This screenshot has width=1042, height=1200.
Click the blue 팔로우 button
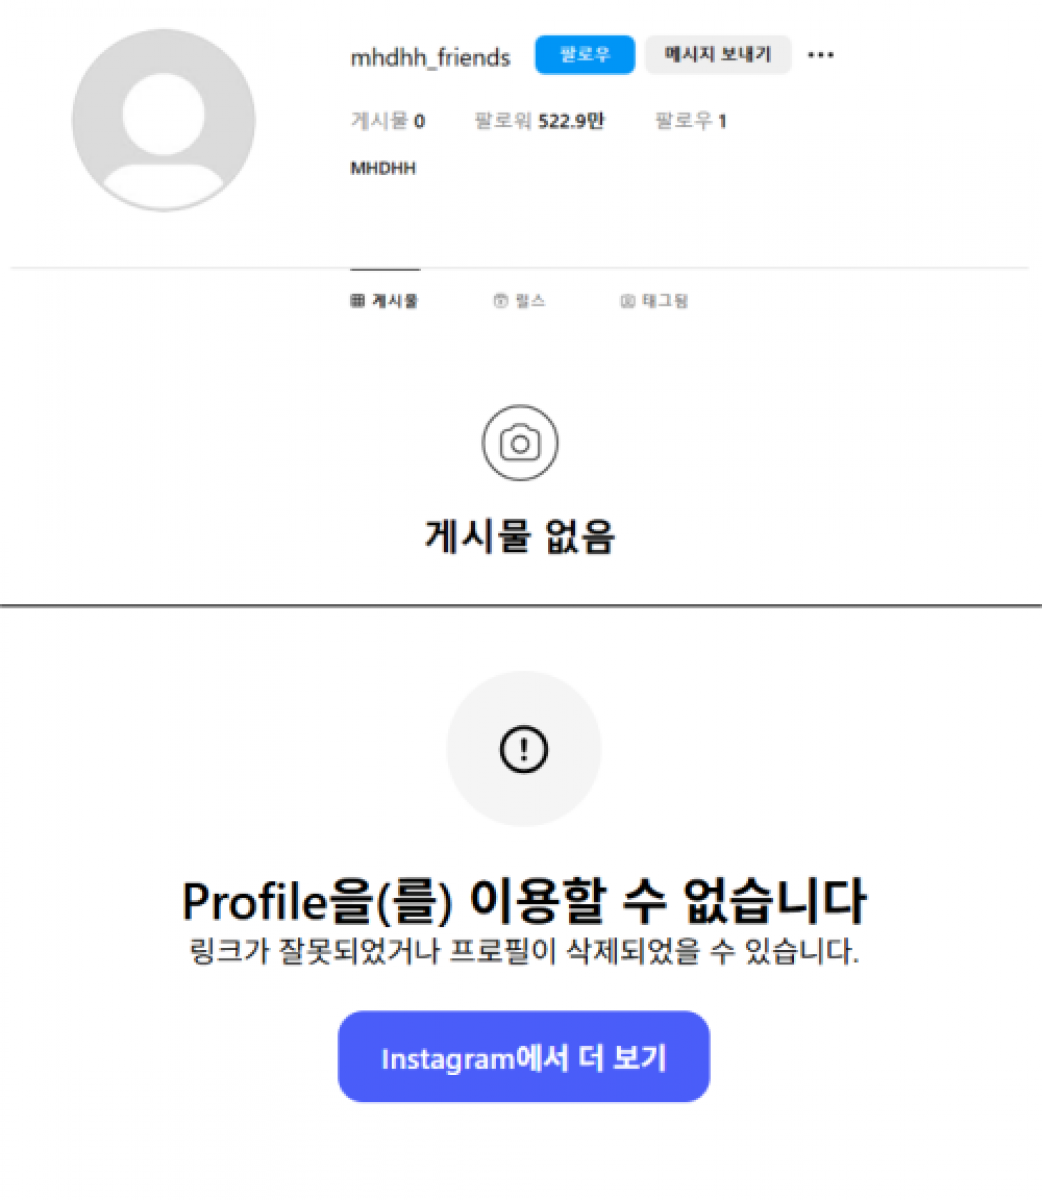pos(585,55)
